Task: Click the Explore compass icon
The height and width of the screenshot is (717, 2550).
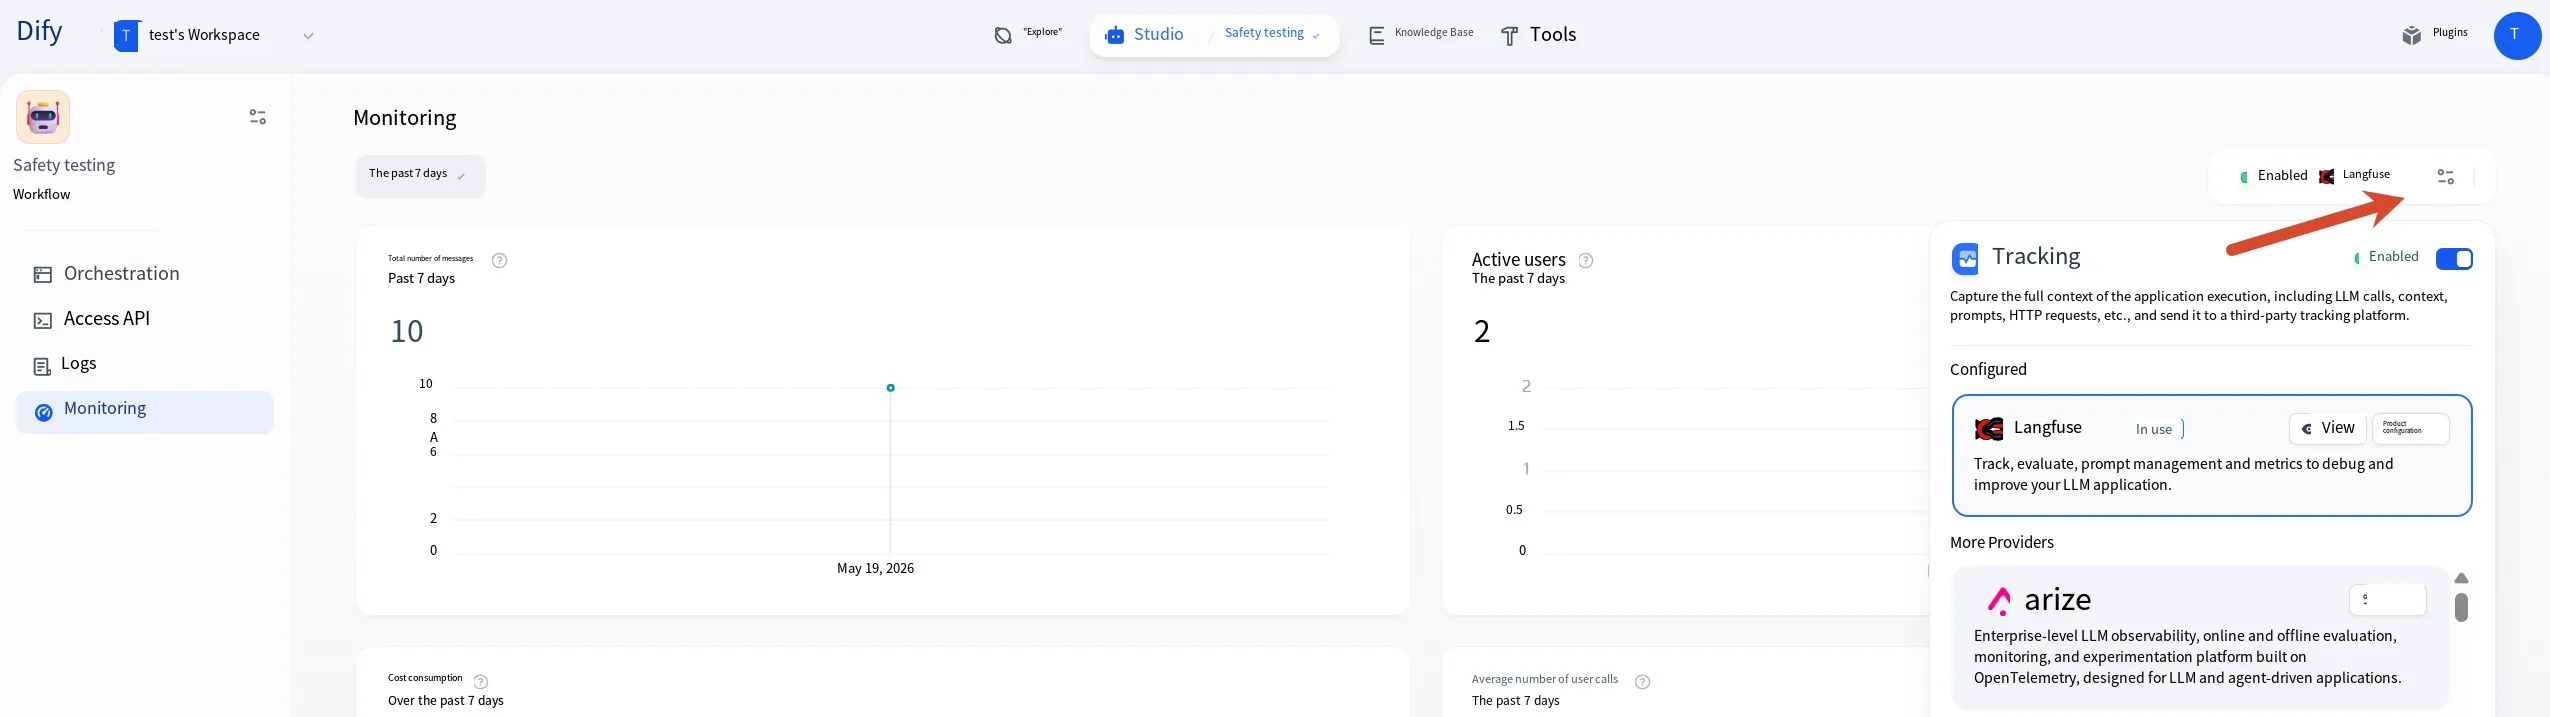Action: click(1003, 36)
